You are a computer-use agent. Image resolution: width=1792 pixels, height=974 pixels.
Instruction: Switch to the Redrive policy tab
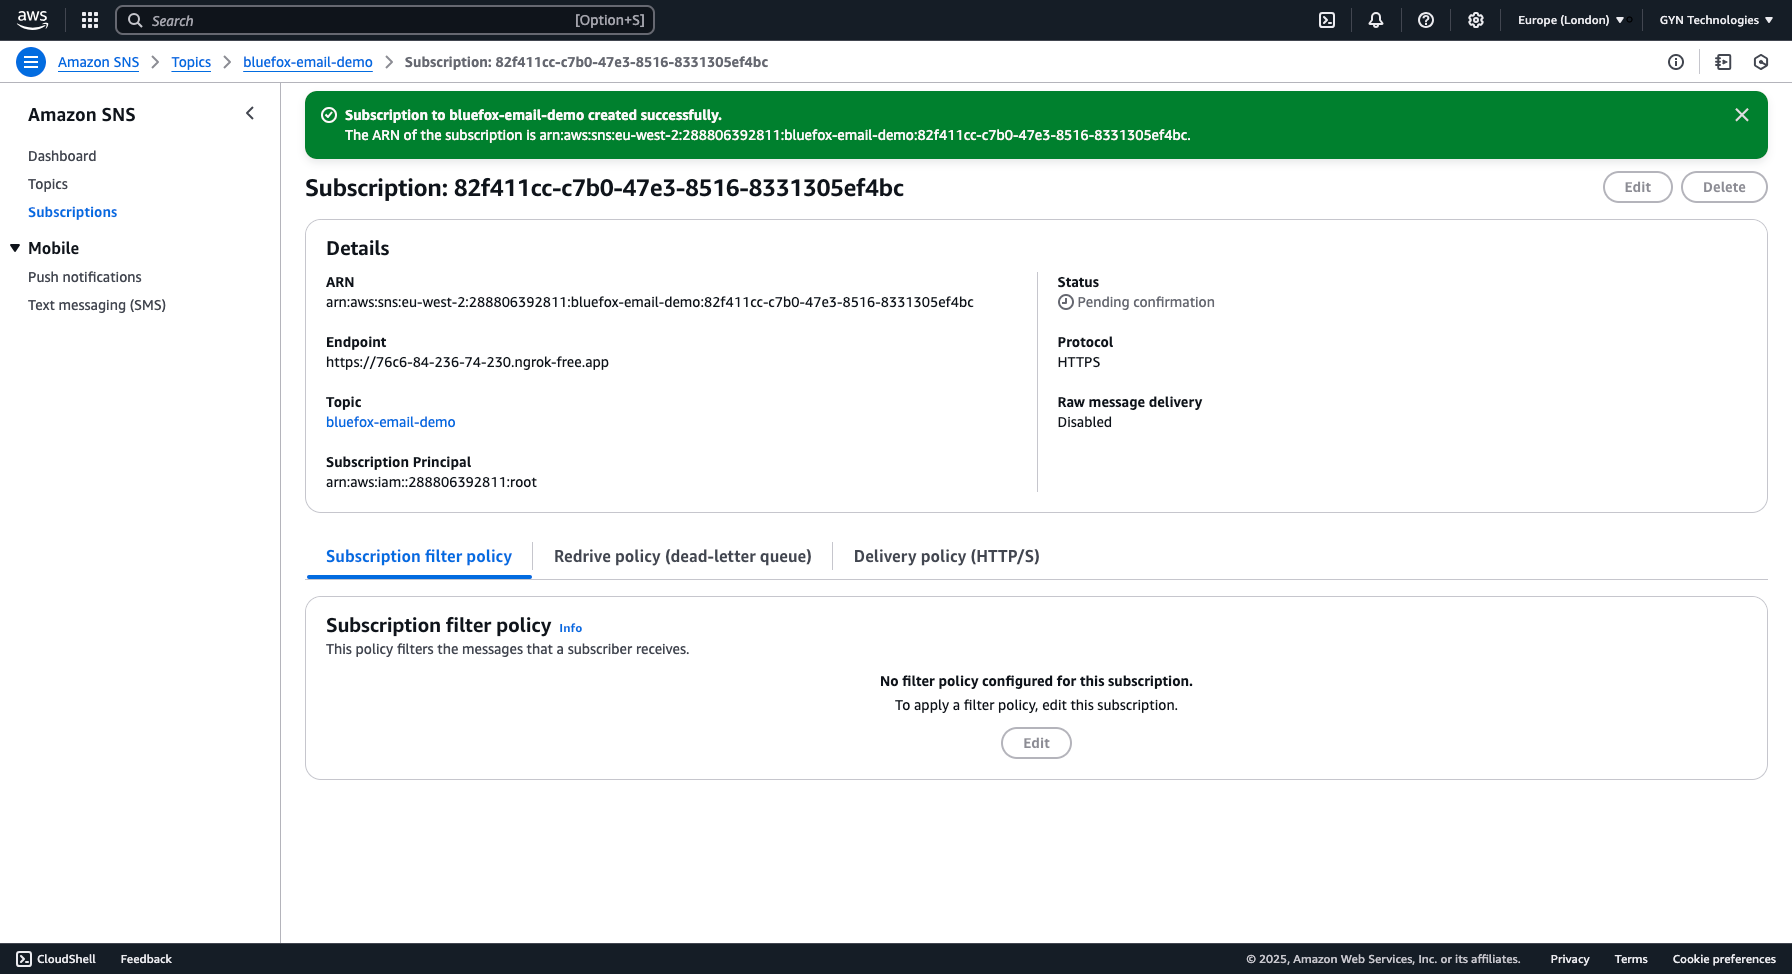coord(683,556)
